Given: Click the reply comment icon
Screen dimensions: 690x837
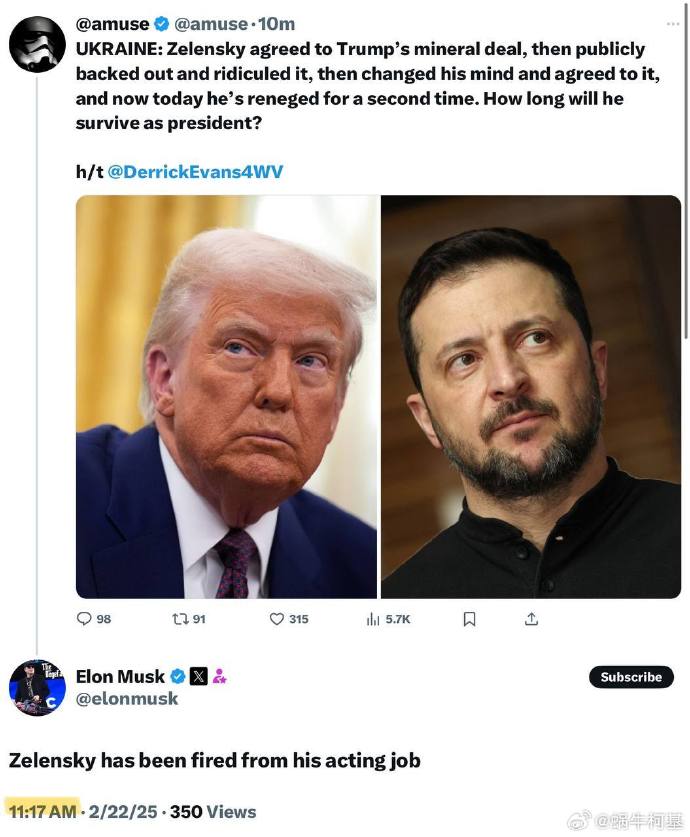Looking at the screenshot, I should click(85, 619).
